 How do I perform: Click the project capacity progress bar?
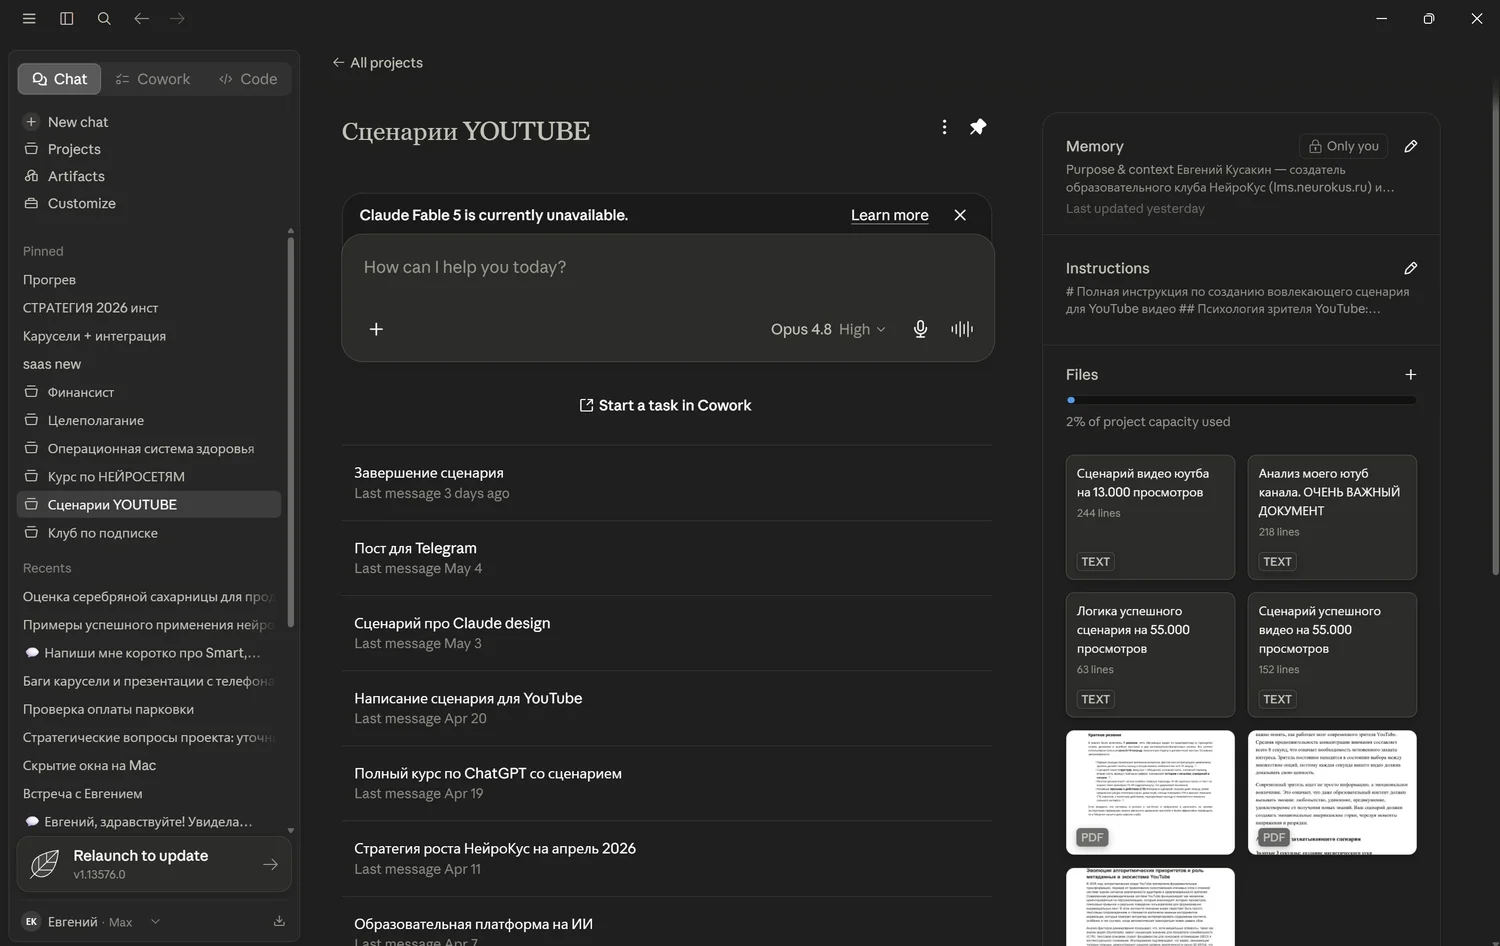[x=1241, y=400]
